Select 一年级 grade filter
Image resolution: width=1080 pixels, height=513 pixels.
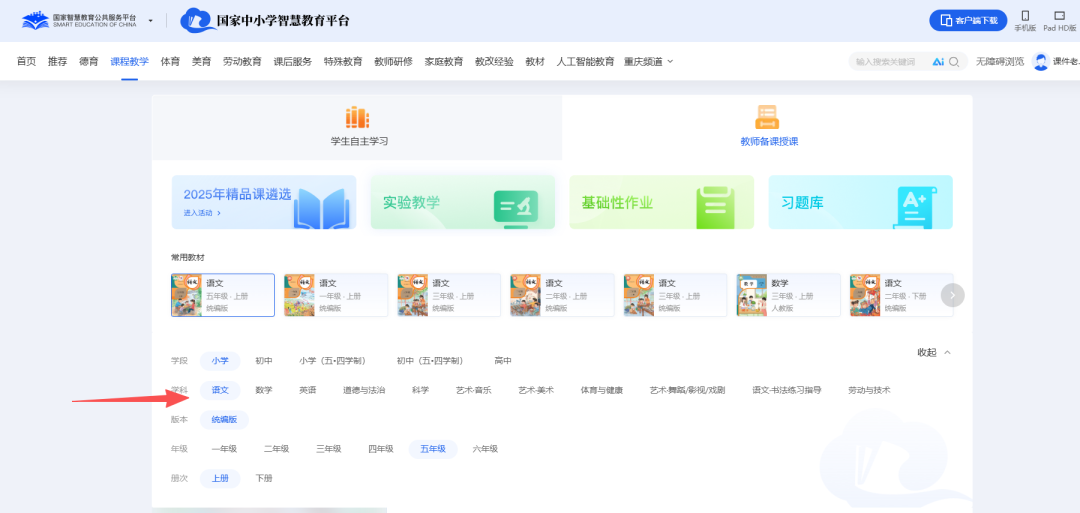[224, 449]
